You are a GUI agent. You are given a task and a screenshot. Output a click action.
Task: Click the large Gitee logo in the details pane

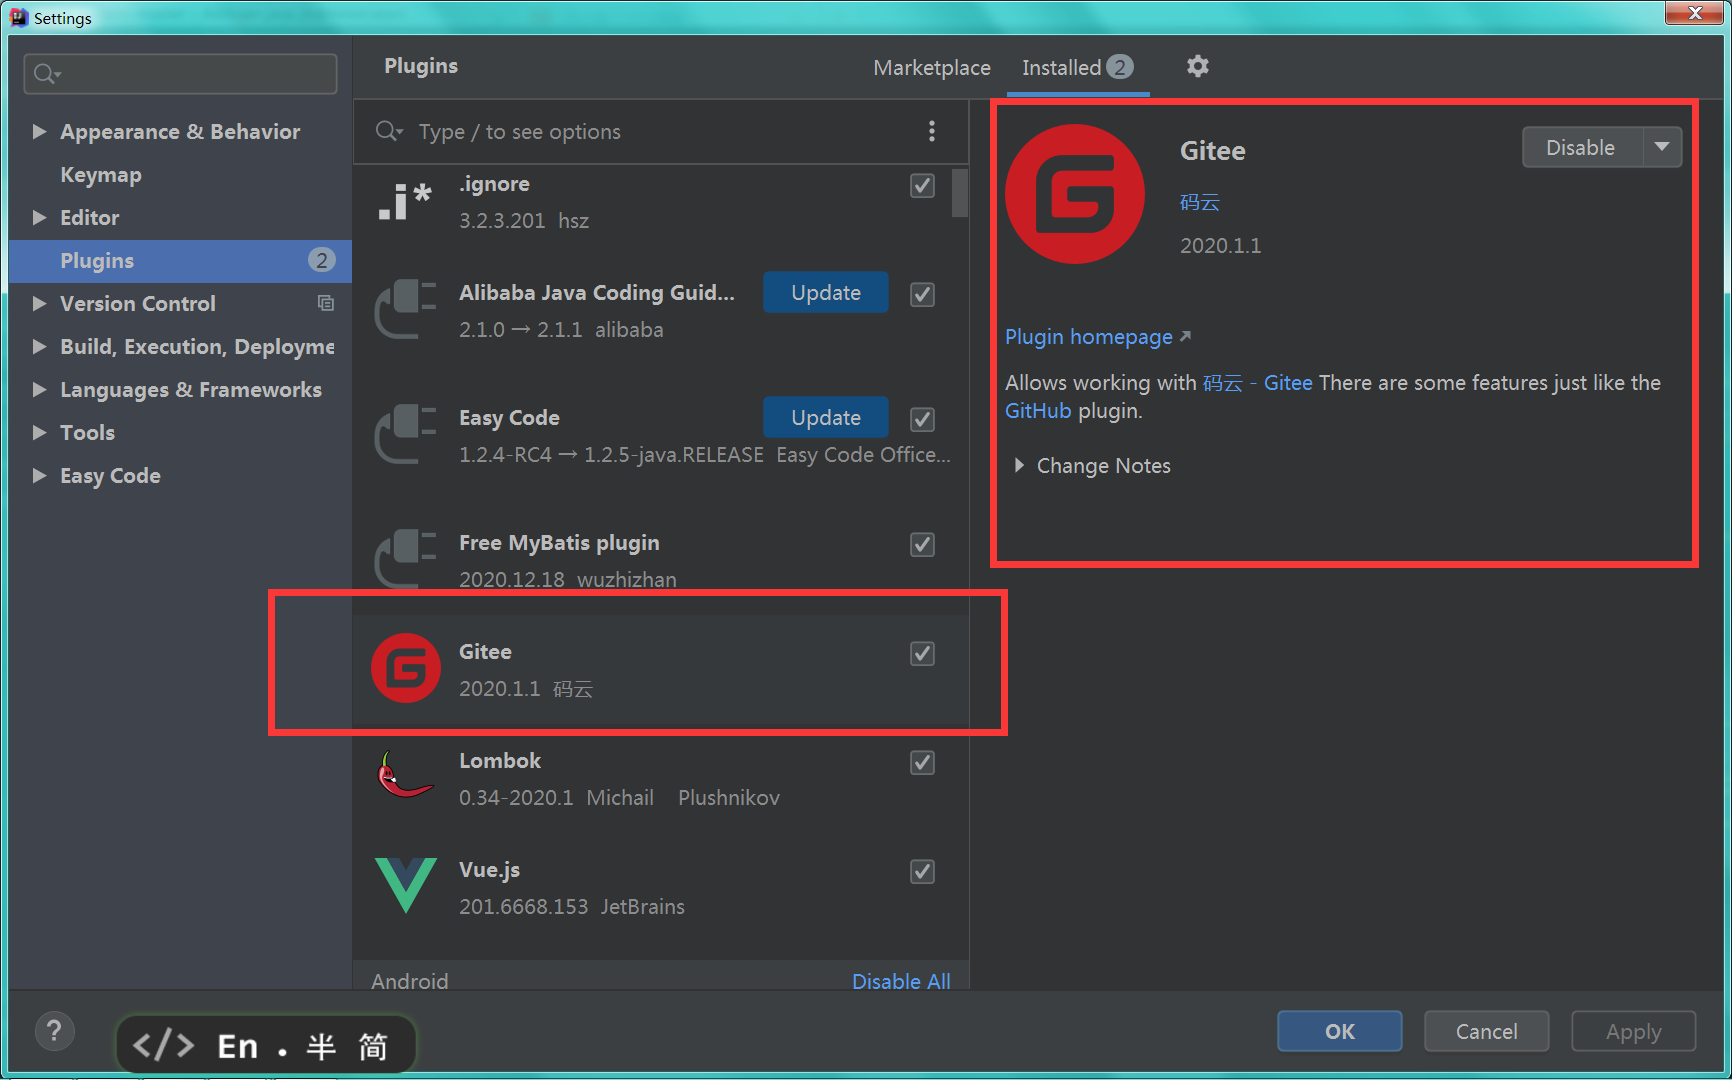coord(1075,194)
